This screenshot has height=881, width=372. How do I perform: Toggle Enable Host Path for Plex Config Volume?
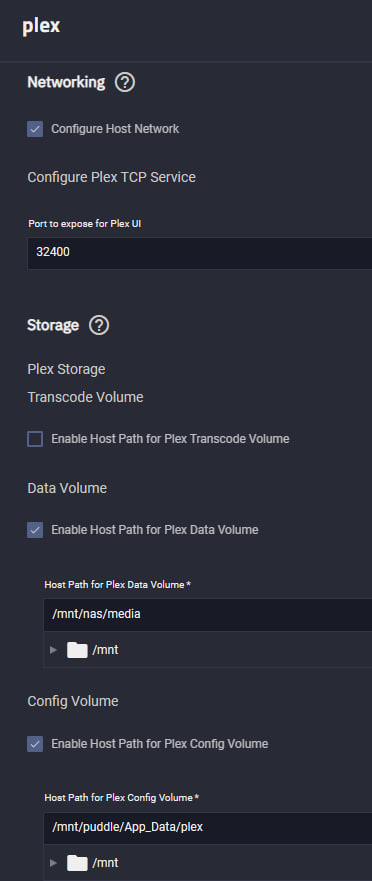tap(35, 744)
